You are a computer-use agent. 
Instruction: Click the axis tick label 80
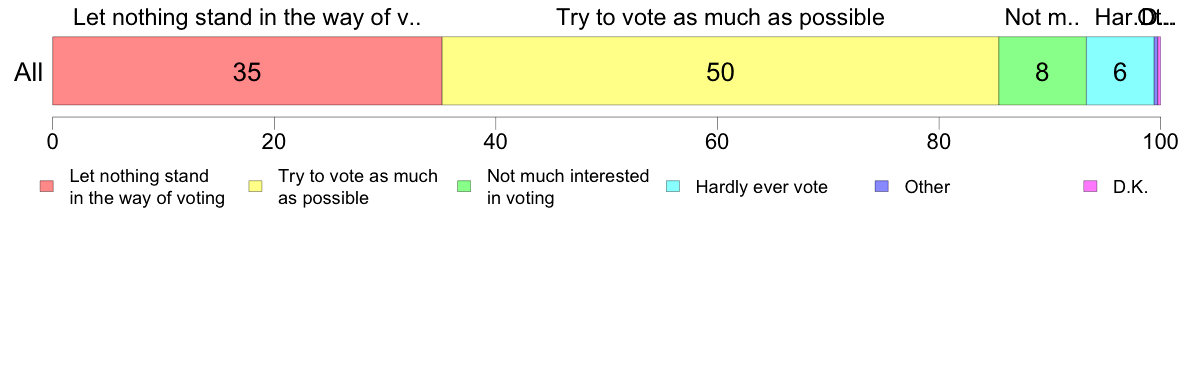[938, 141]
